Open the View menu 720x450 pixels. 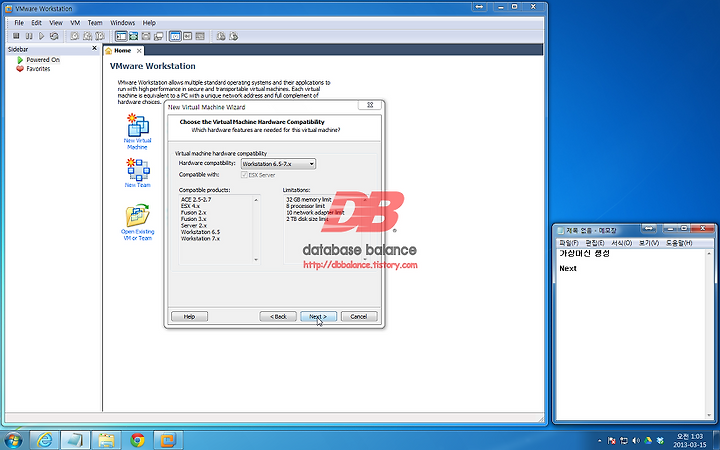[x=56, y=22]
